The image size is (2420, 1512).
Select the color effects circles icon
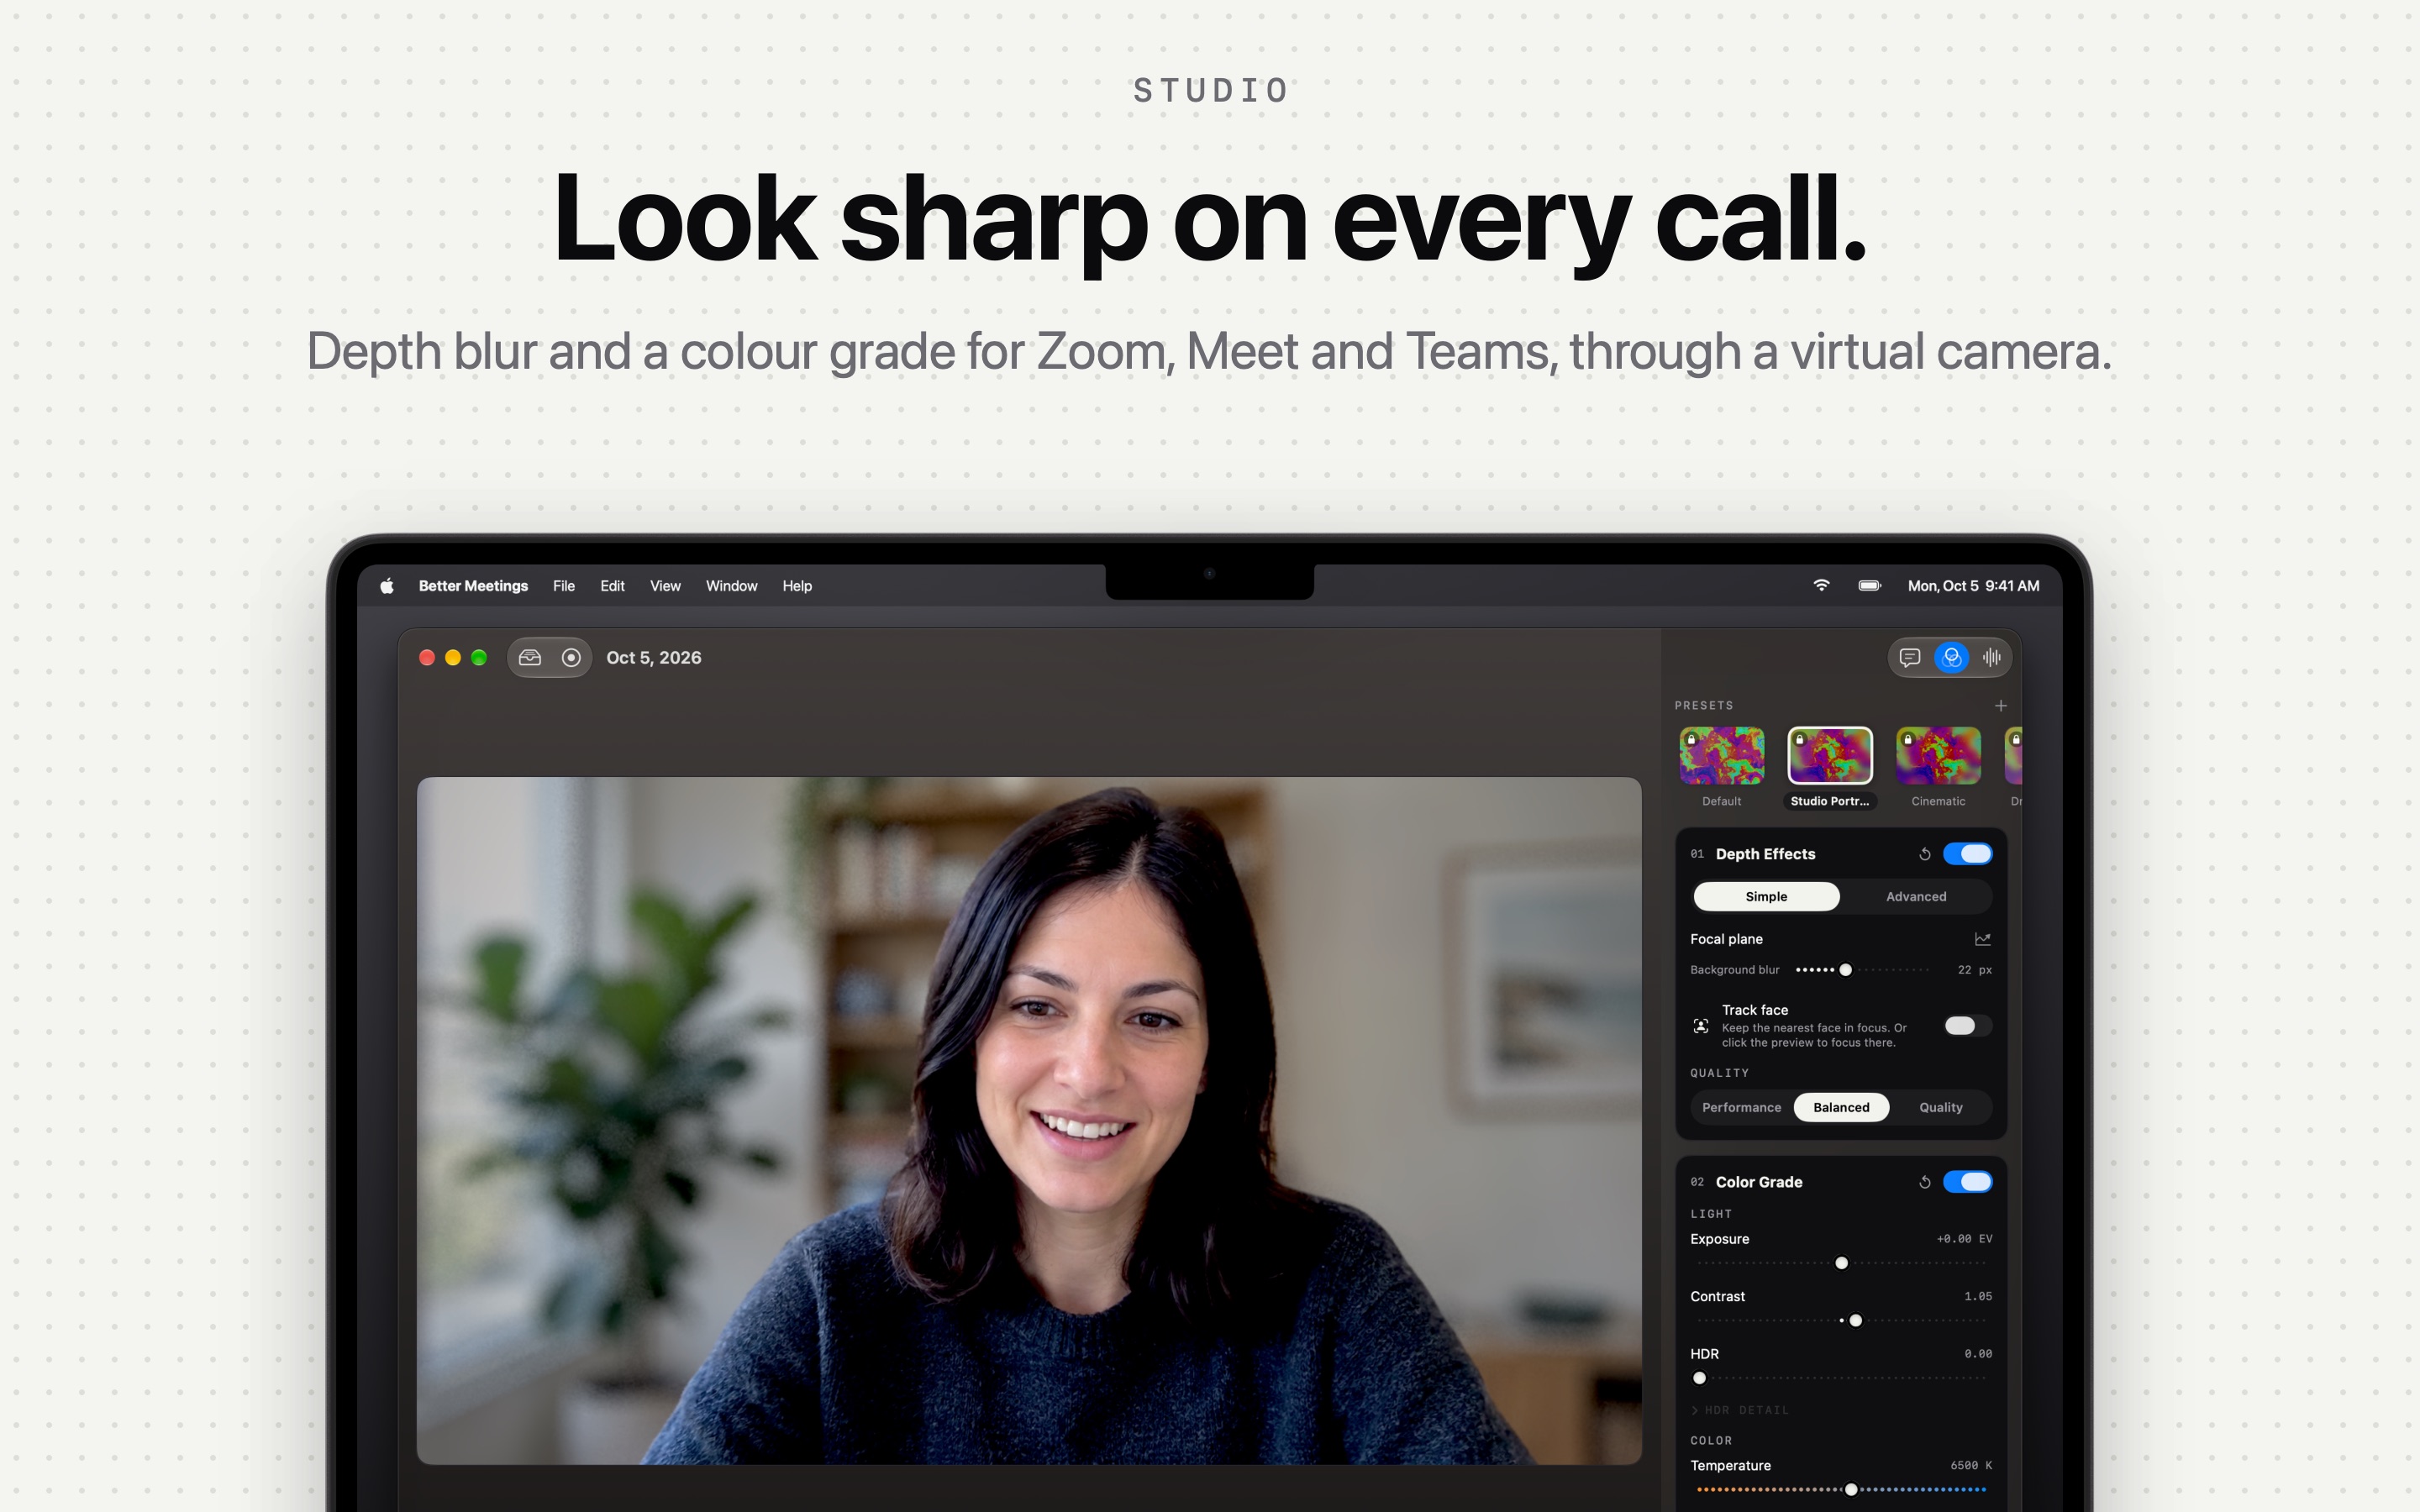[x=1951, y=658]
